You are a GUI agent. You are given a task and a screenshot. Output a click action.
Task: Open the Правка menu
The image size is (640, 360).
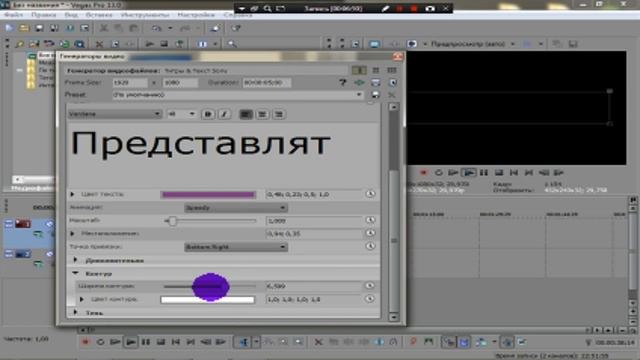[44, 15]
